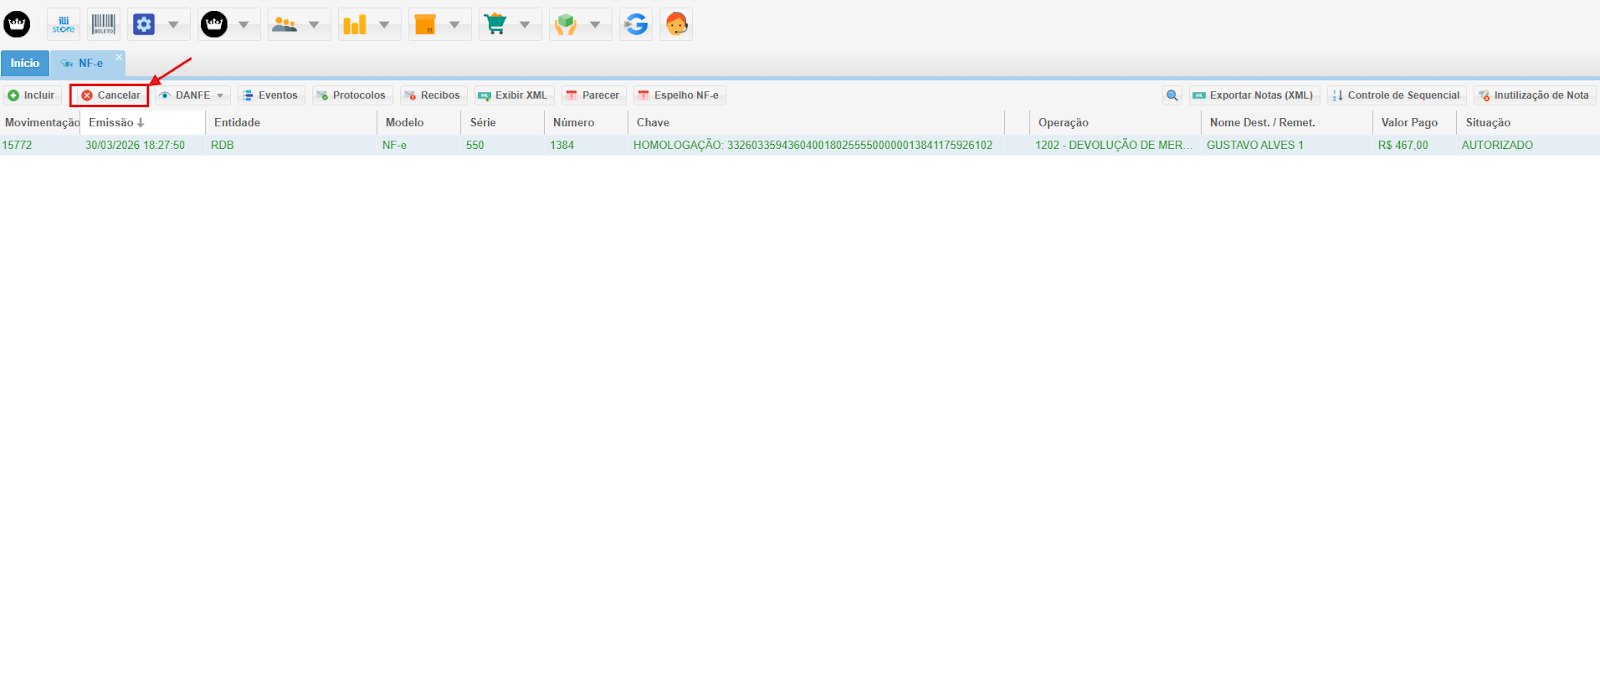Expand the people group menu dropdown
This screenshot has width=1600, height=688.
314,24
